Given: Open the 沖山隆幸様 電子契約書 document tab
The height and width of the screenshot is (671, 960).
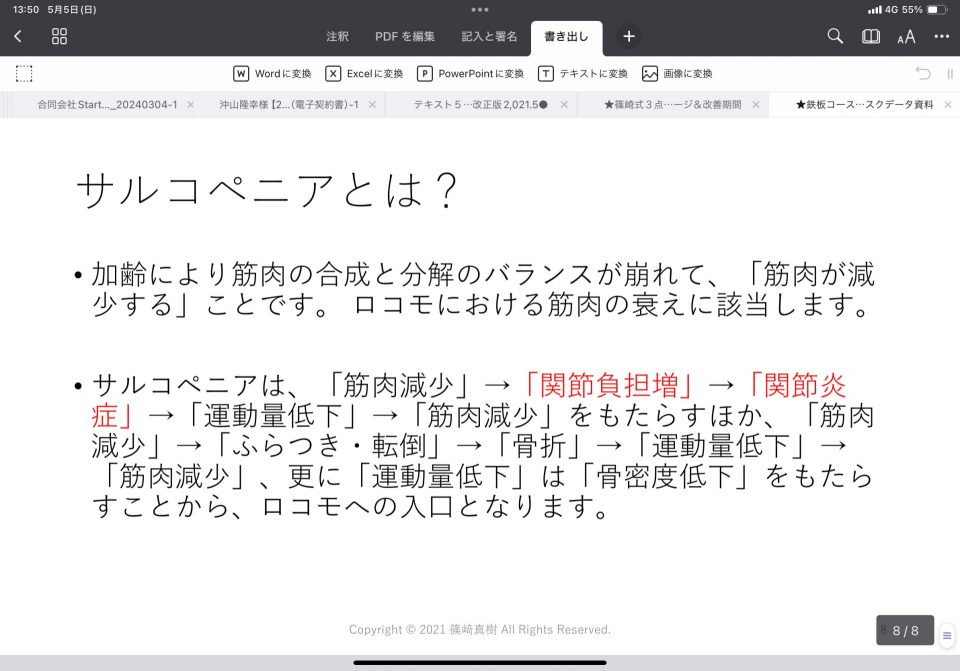Looking at the screenshot, I should pyautogui.click(x=289, y=105).
